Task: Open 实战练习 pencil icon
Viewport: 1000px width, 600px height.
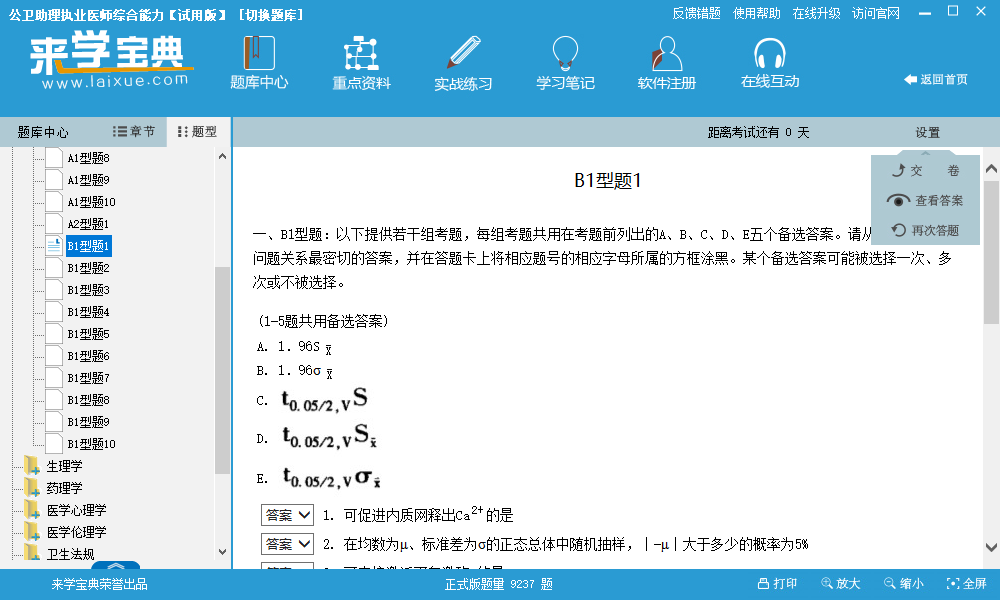Action: pos(463,52)
